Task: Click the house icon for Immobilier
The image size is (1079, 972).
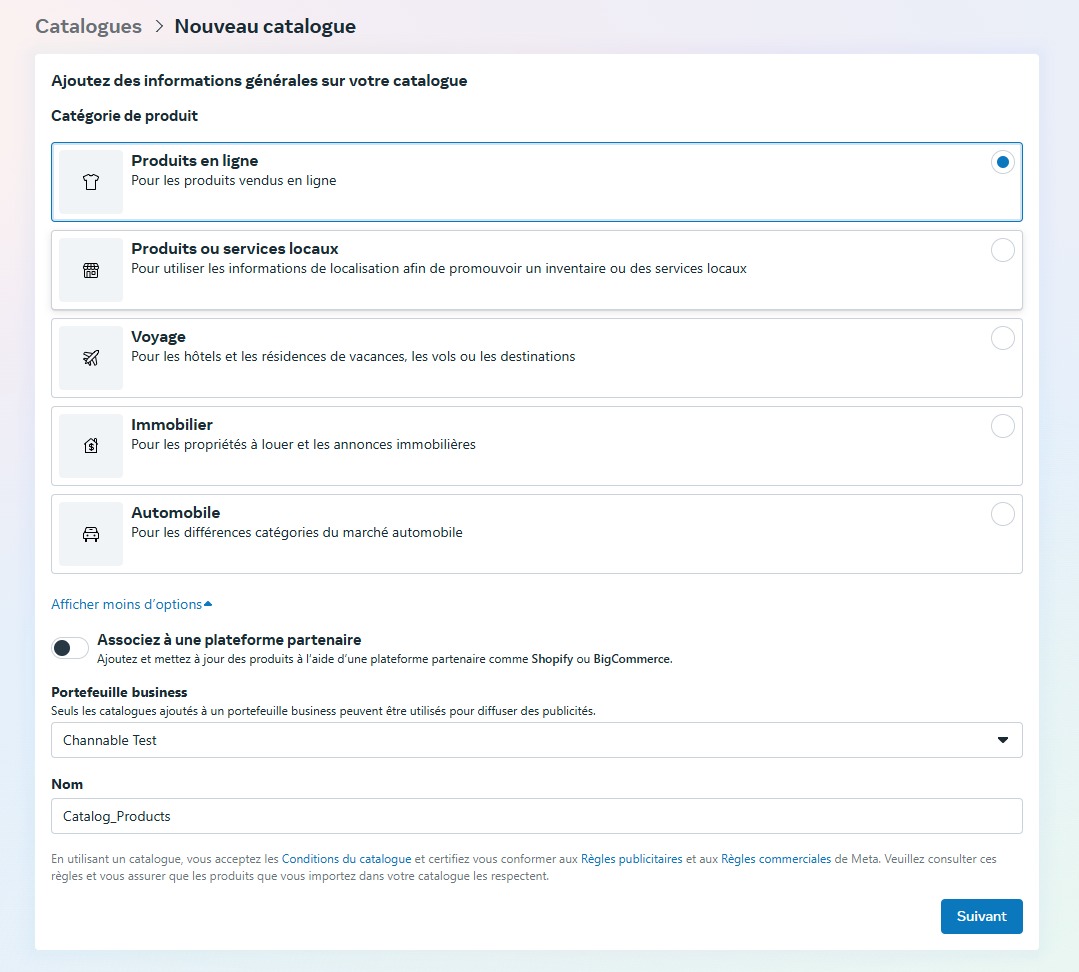Action: pyautogui.click(x=91, y=446)
